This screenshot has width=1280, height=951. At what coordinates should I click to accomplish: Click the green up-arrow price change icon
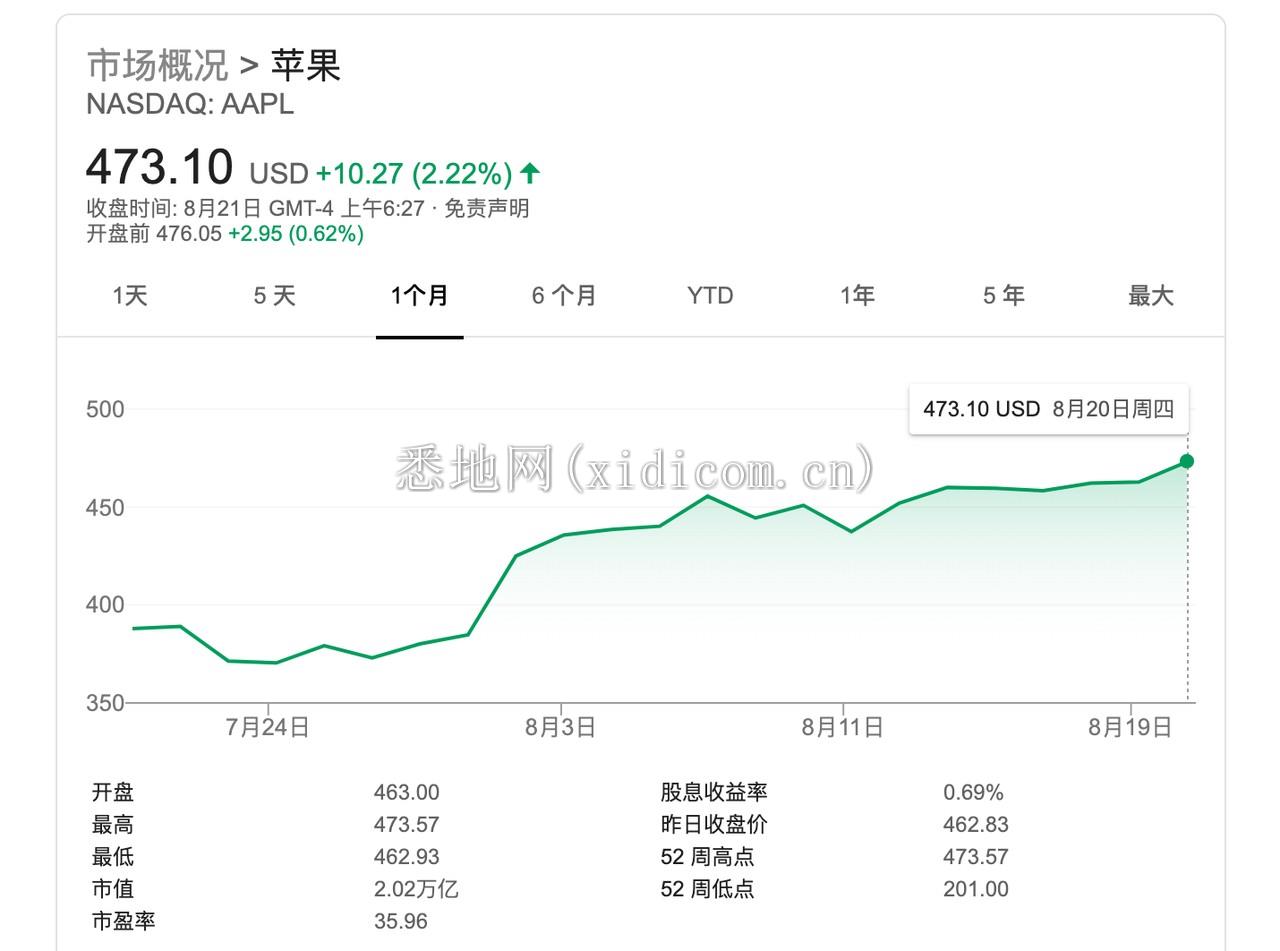[530, 173]
